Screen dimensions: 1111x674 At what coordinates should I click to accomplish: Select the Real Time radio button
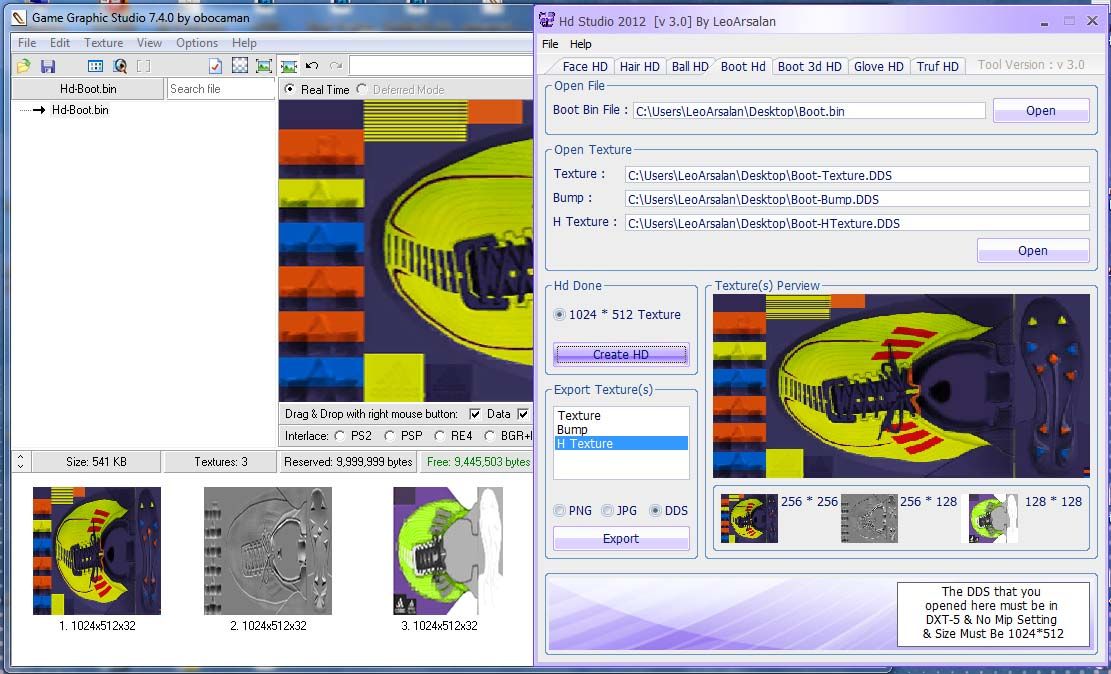[290, 90]
